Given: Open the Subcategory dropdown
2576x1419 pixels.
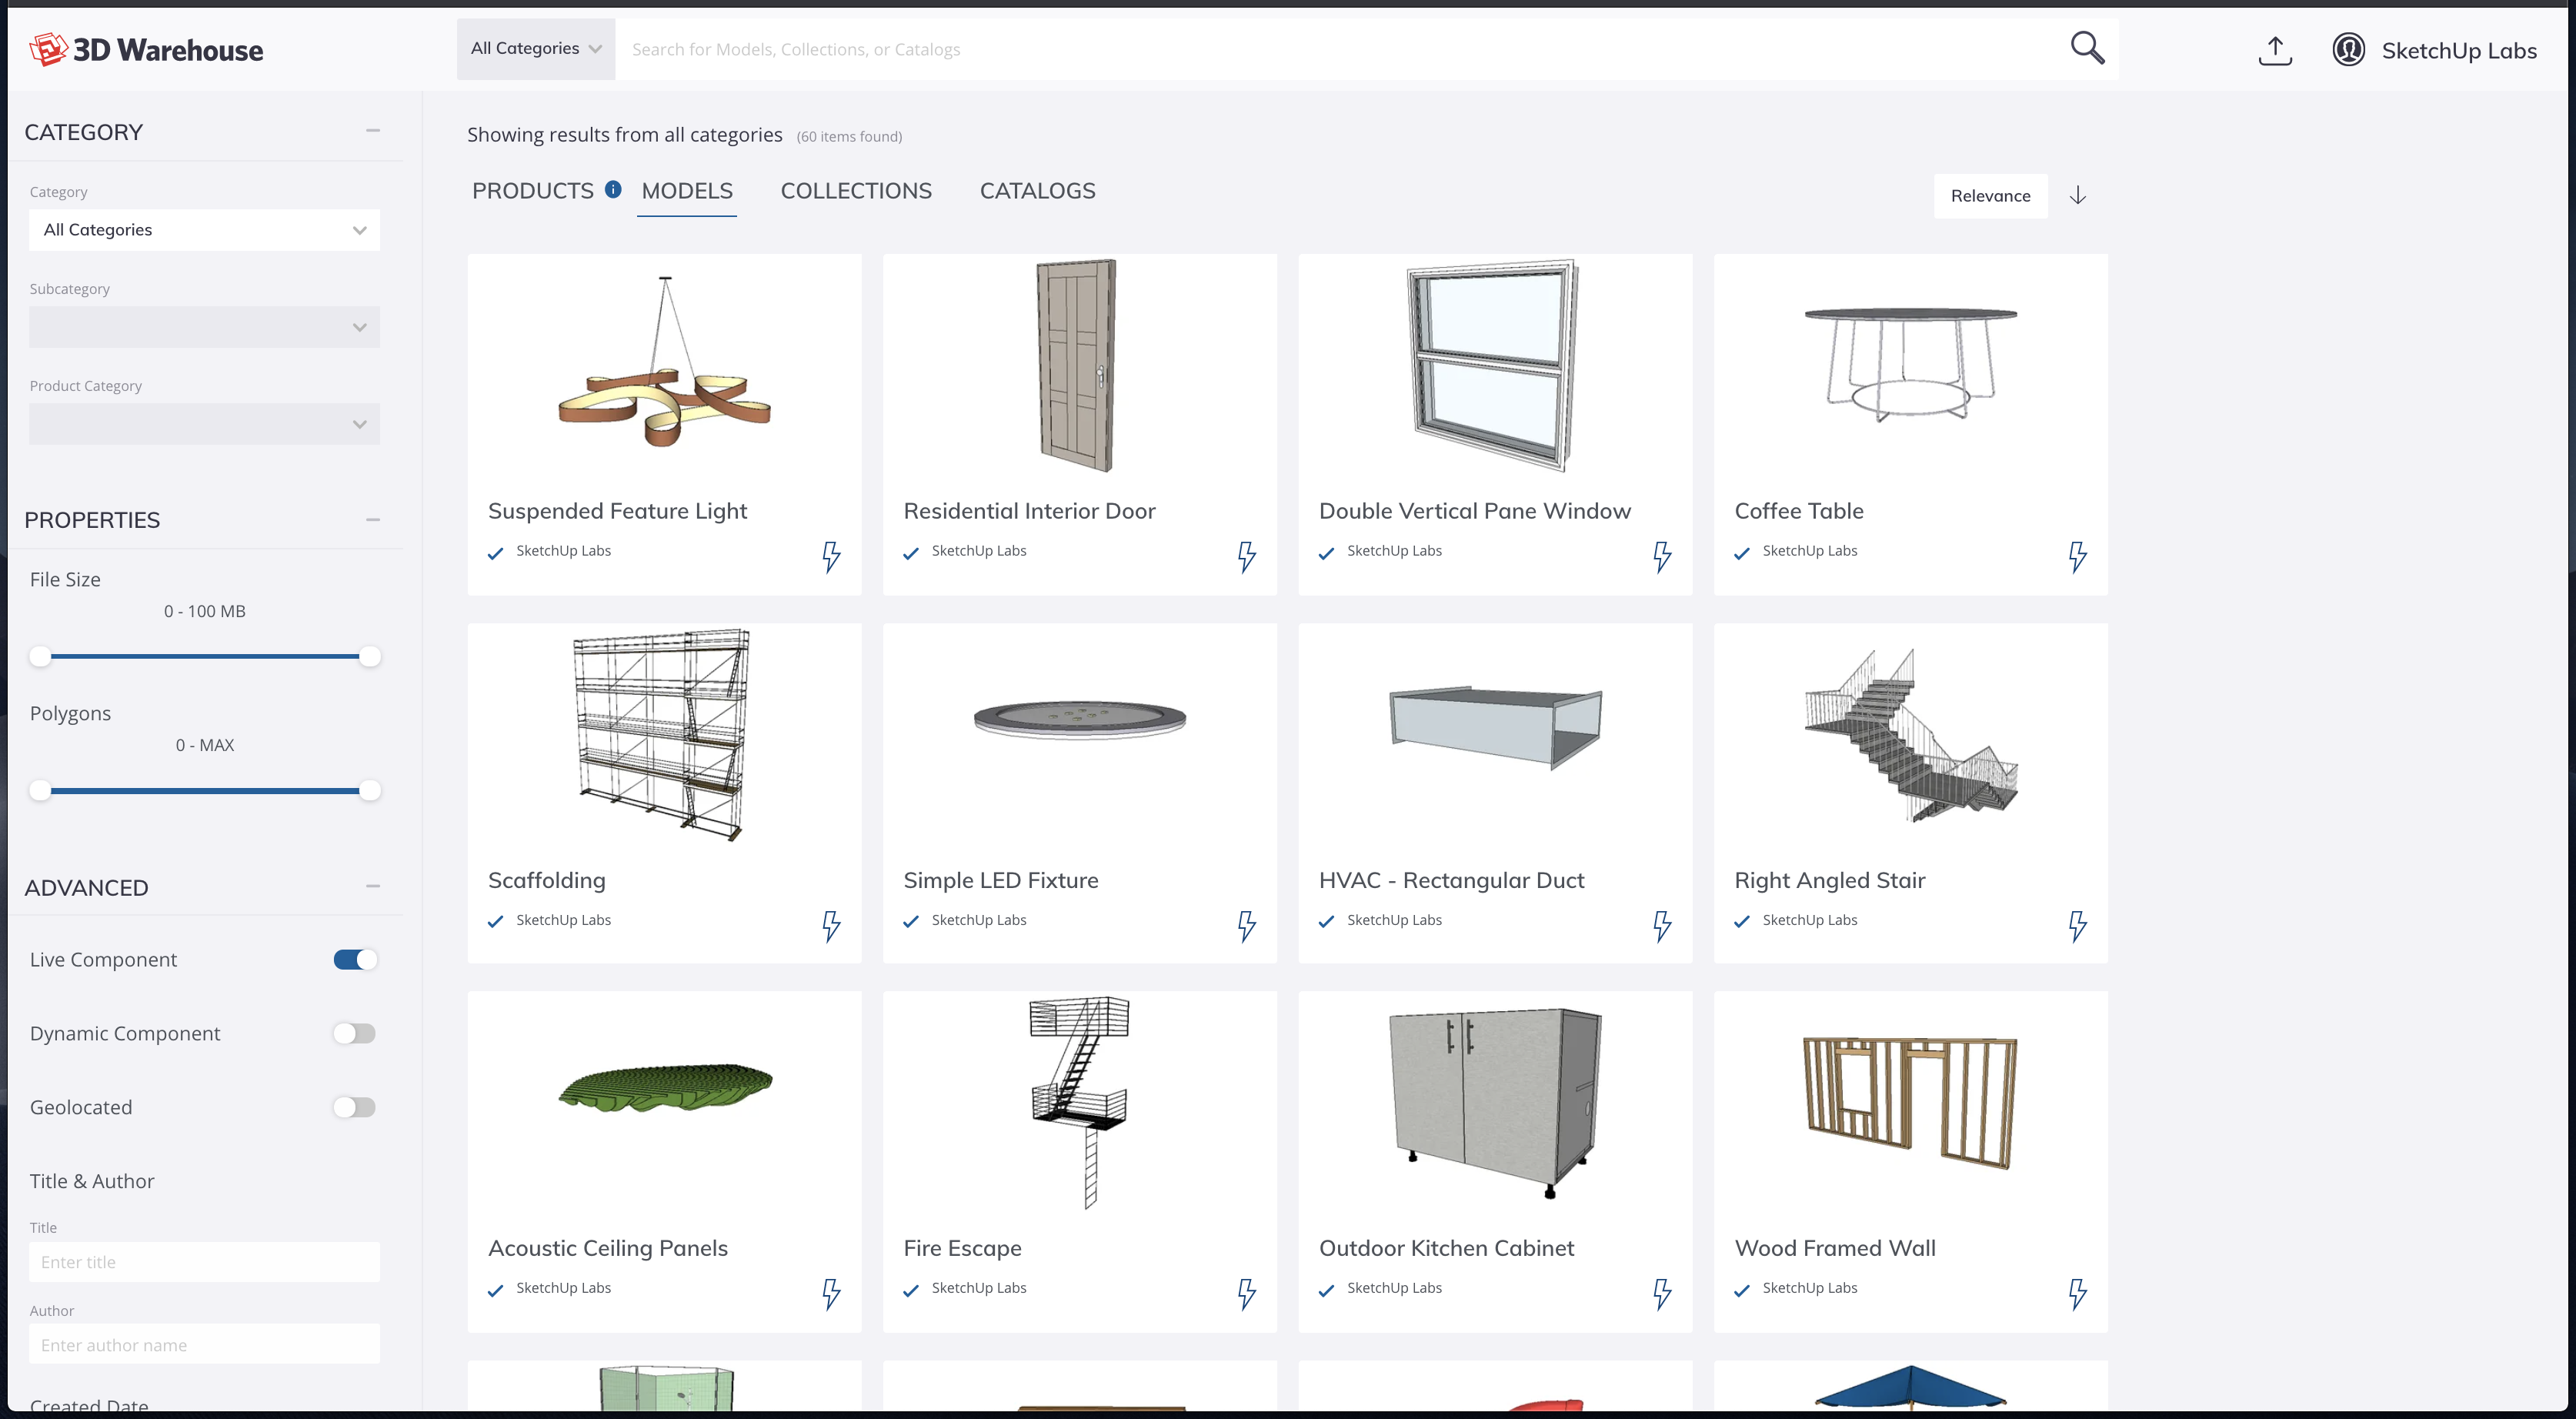Looking at the screenshot, I should click(204, 327).
